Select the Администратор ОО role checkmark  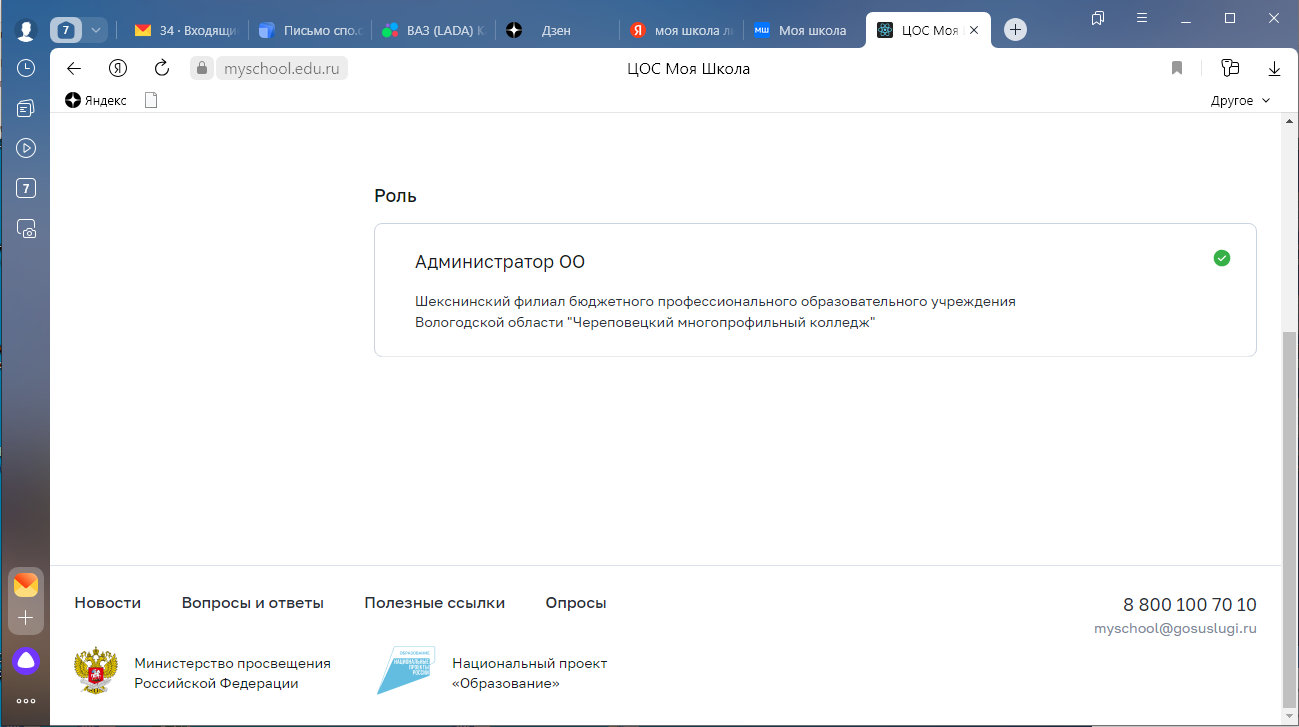pyautogui.click(x=1221, y=258)
